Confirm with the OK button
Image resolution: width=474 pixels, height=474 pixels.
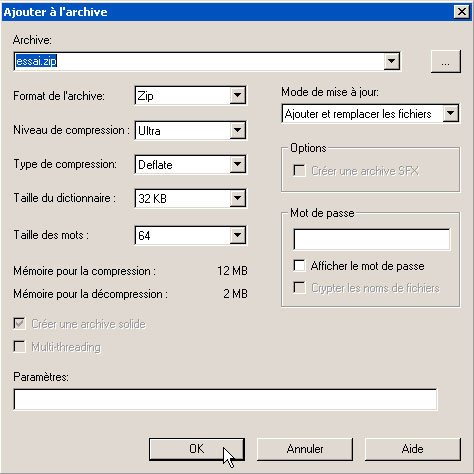click(x=197, y=449)
